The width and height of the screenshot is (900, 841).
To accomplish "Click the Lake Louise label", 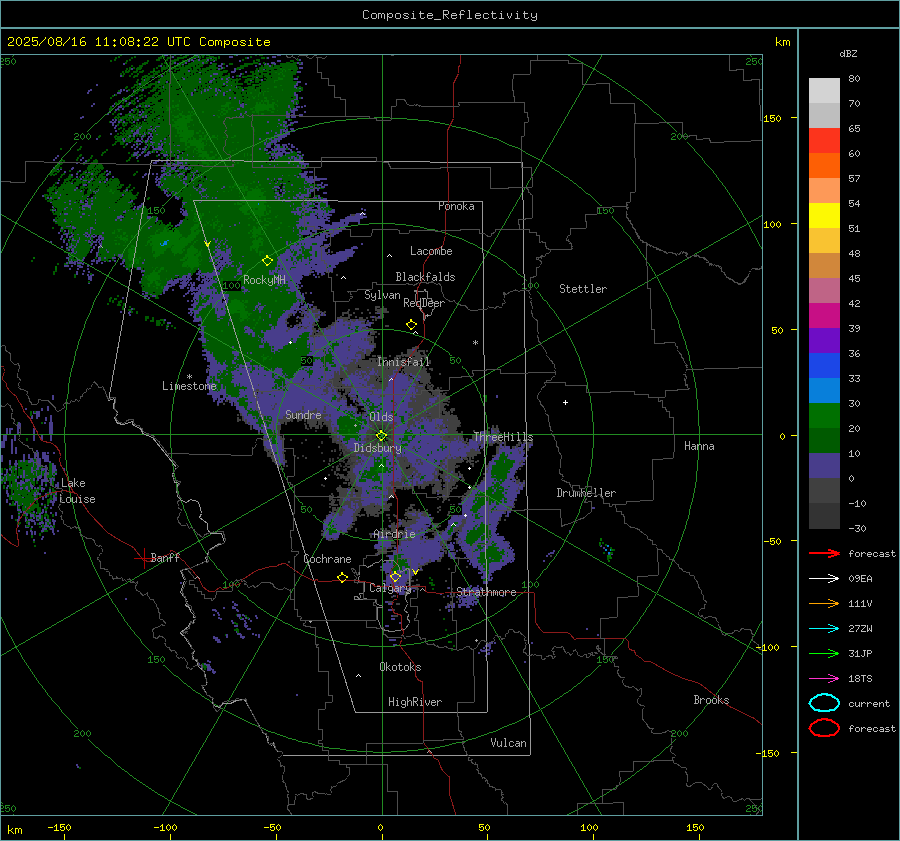I will [x=77, y=491].
